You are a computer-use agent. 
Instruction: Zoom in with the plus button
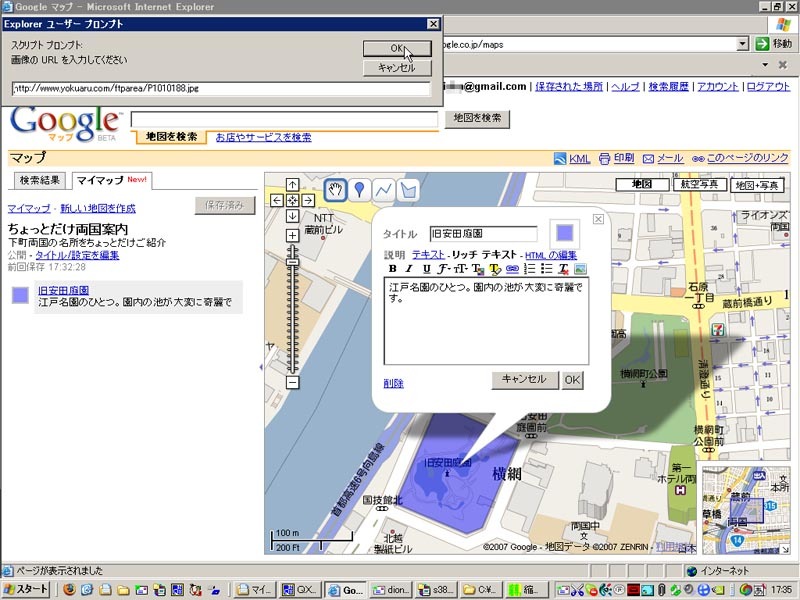(292, 235)
